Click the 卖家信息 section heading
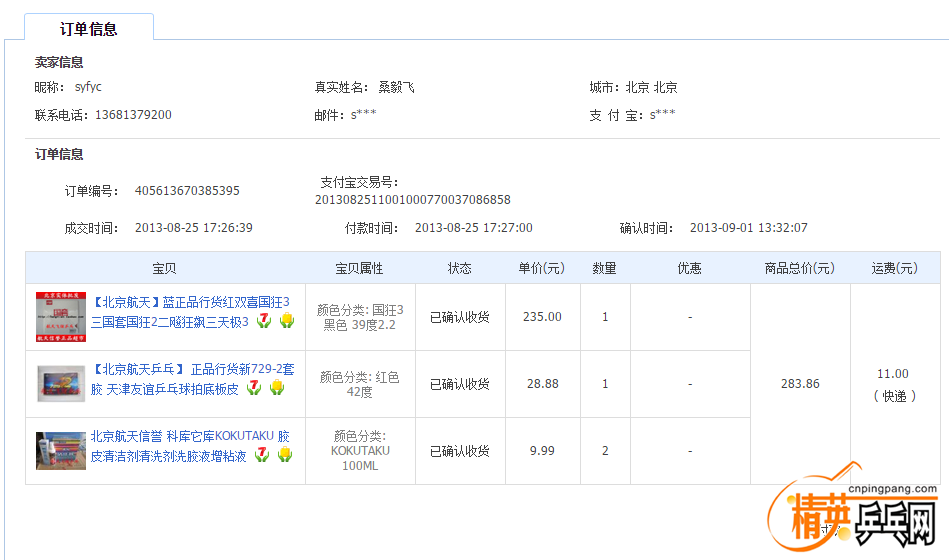The image size is (949, 560). (x=59, y=62)
